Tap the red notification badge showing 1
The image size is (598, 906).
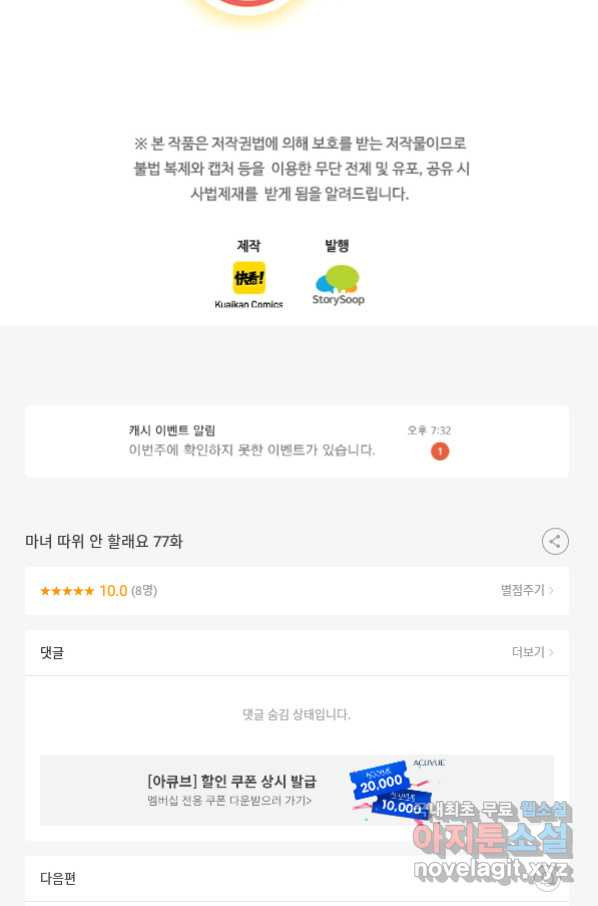(440, 451)
